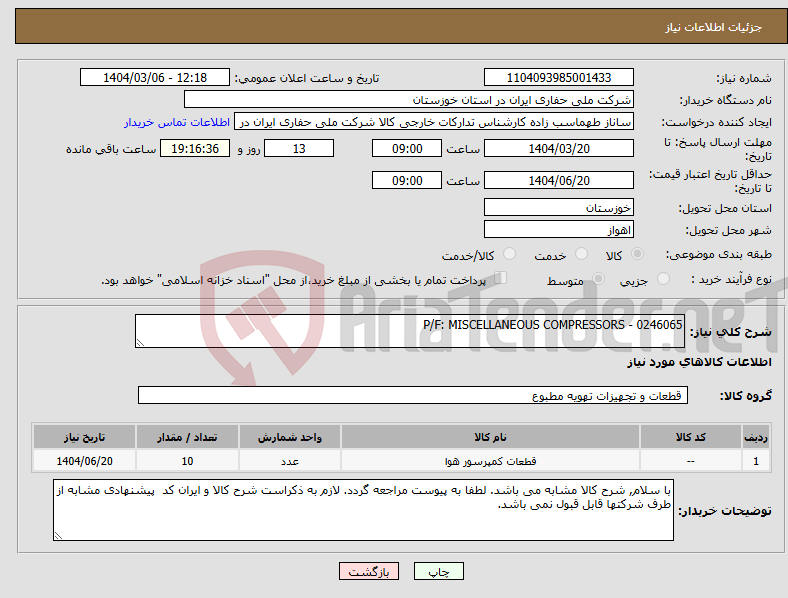Click the table date cell 1404/06/20
The image size is (788, 598).
point(84,461)
